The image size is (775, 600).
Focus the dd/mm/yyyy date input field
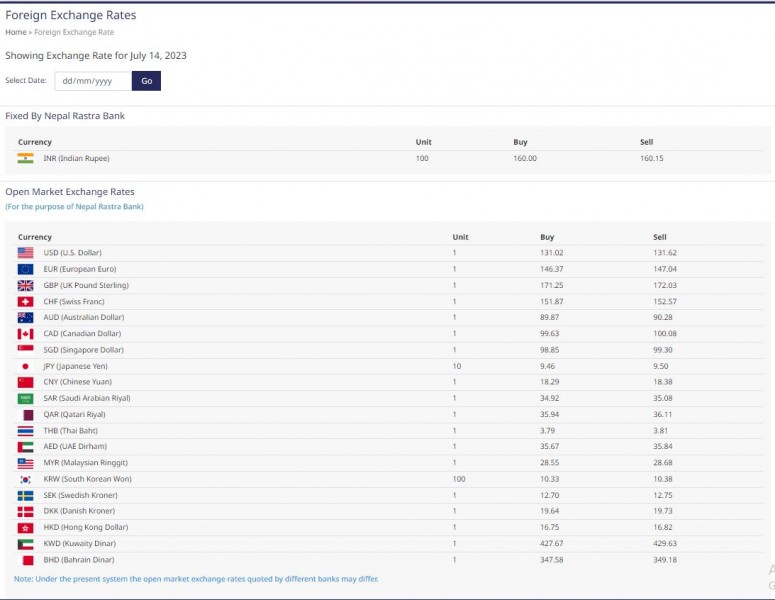pyautogui.click(x=92, y=81)
